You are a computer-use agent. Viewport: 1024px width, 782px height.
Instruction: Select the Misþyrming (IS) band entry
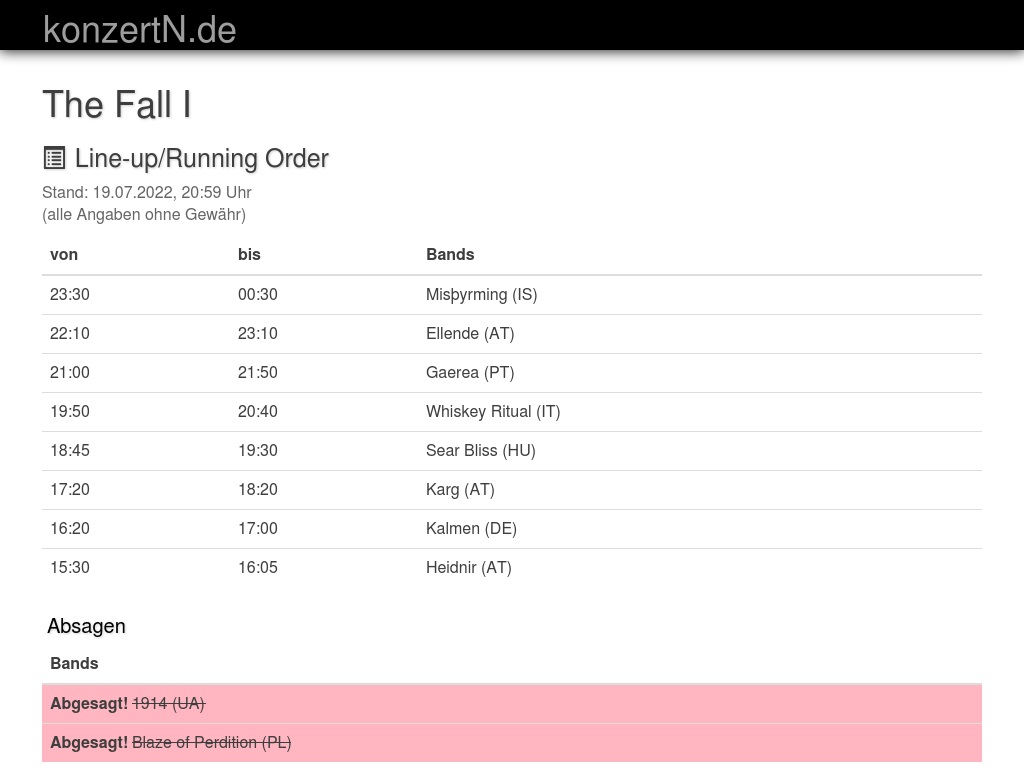click(x=481, y=294)
